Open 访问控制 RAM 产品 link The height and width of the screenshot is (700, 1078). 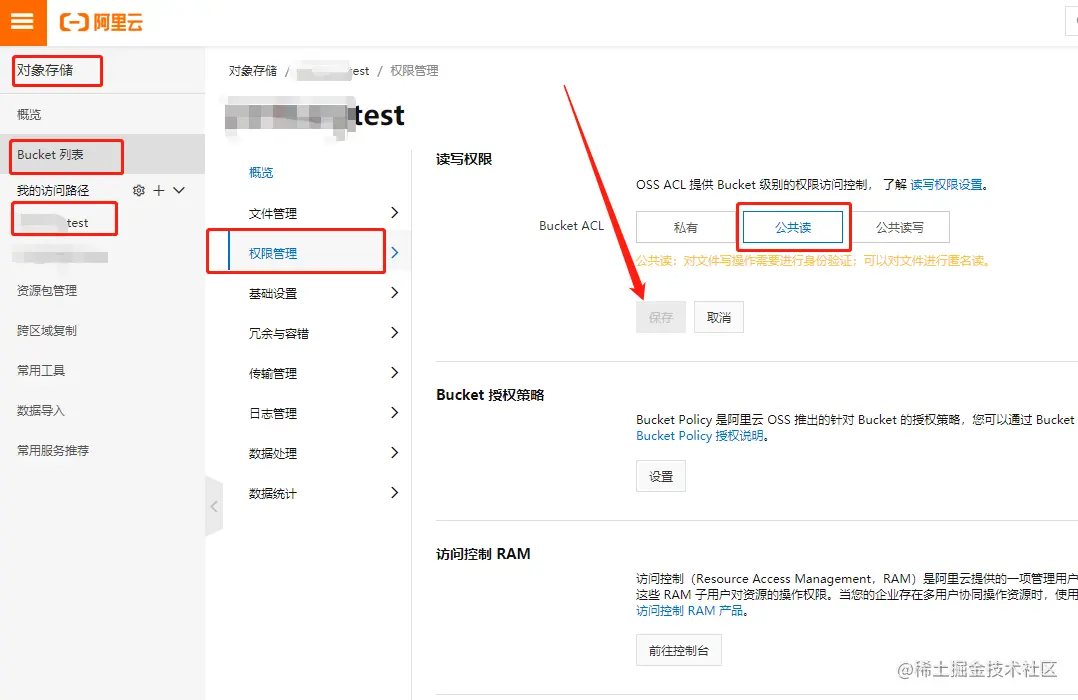(690, 610)
